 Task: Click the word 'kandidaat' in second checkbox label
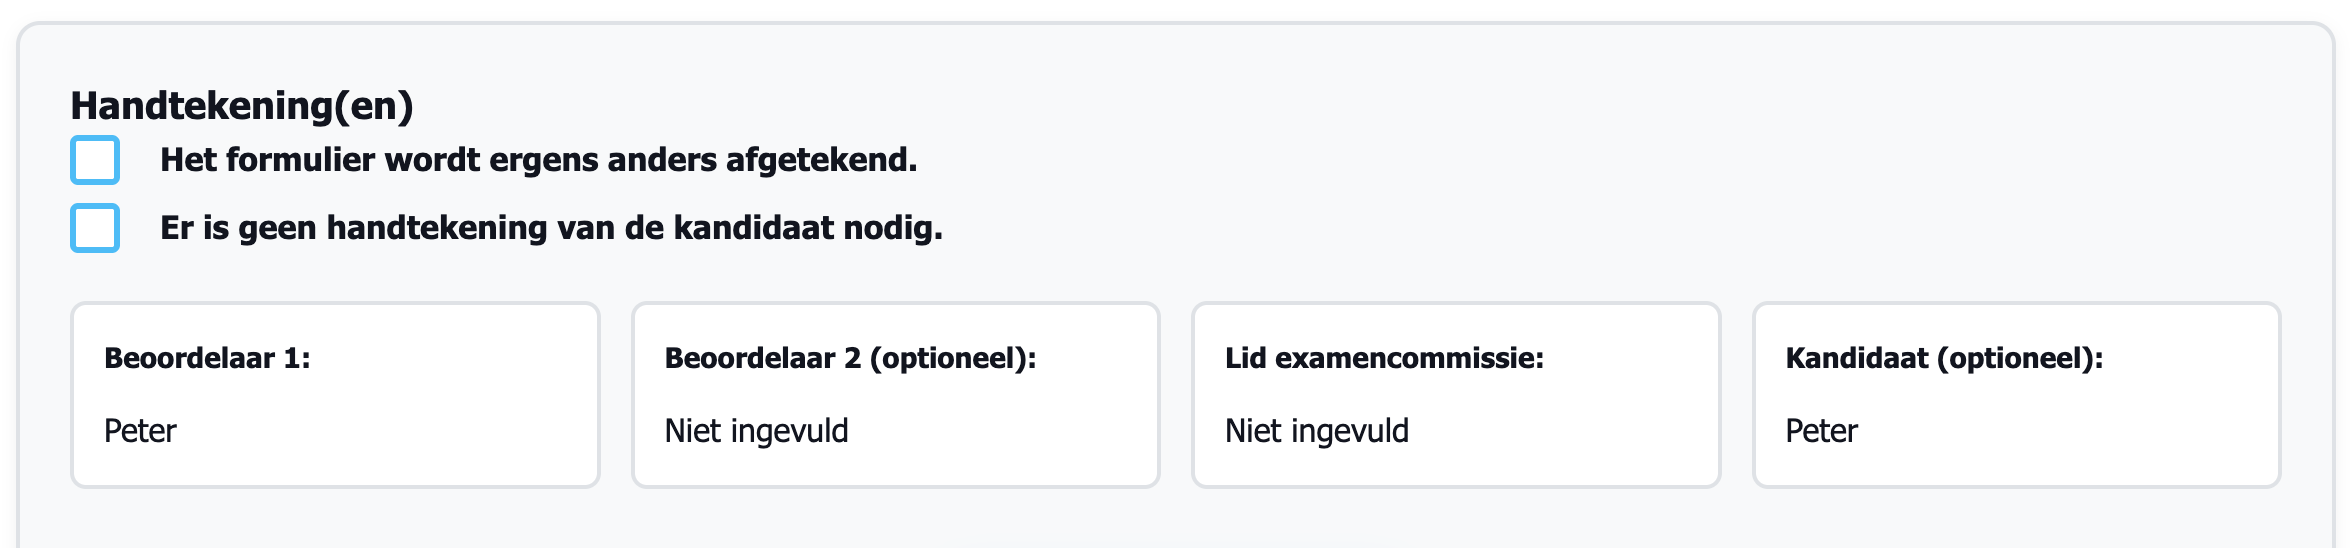[753, 228]
